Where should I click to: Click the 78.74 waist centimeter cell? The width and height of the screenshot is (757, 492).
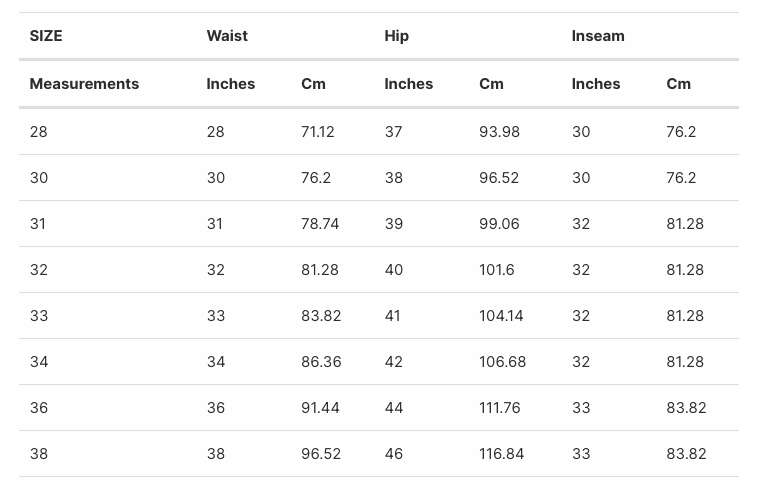[320, 224]
